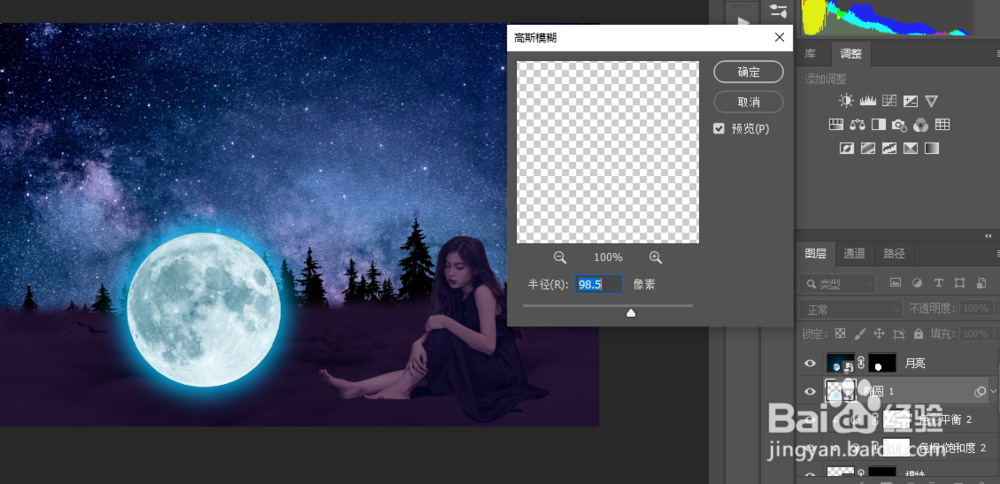The image size is (1000, 484).
Task: Click the 月亮 layer name
Action: [x=915, y=363]
